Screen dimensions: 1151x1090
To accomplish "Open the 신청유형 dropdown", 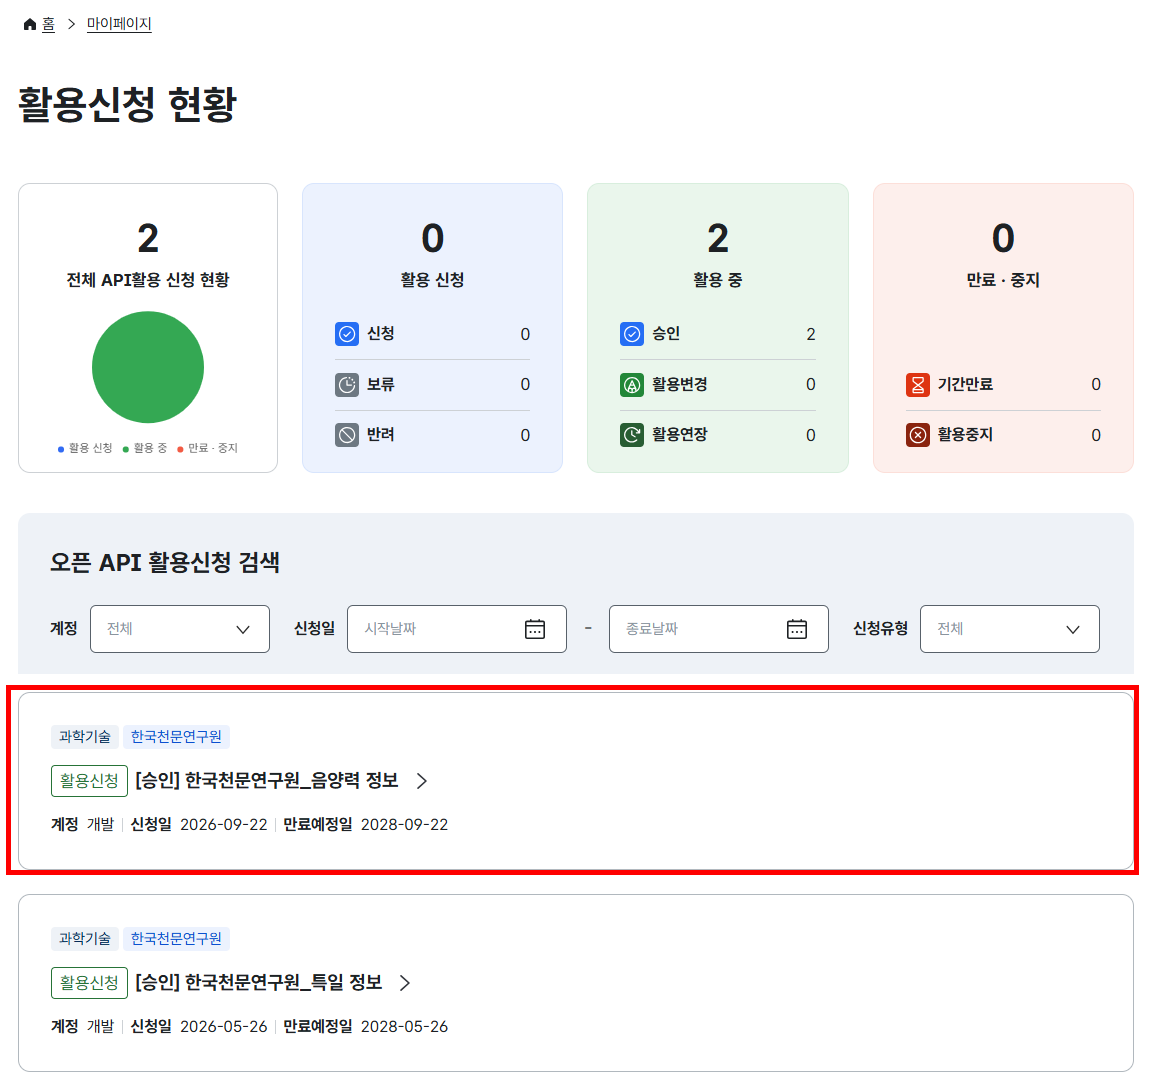I will click(1010, 629).
